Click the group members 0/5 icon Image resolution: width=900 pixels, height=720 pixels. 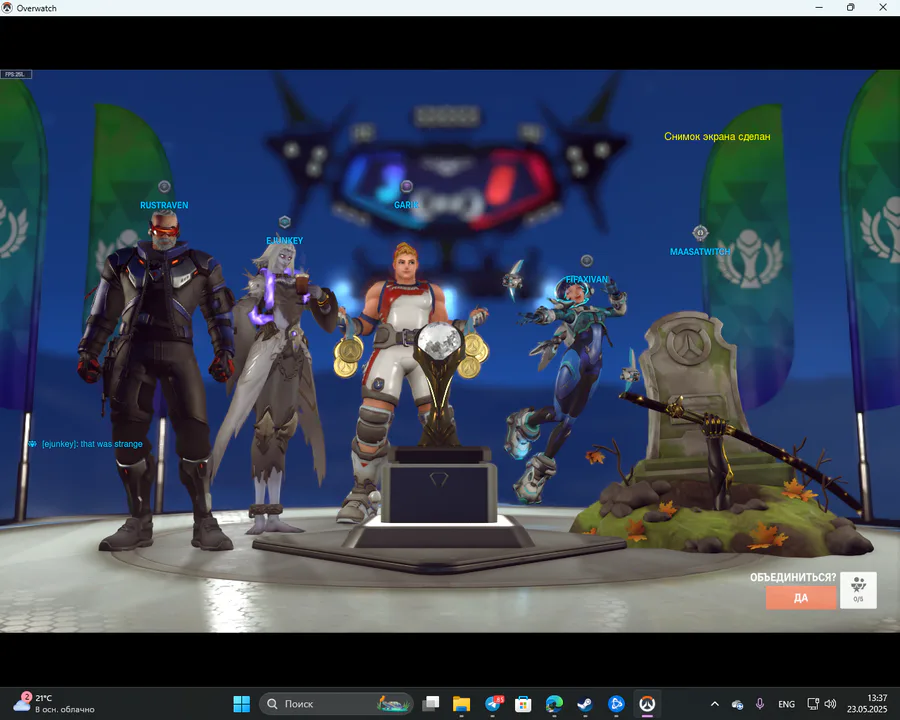pos(858,590)
